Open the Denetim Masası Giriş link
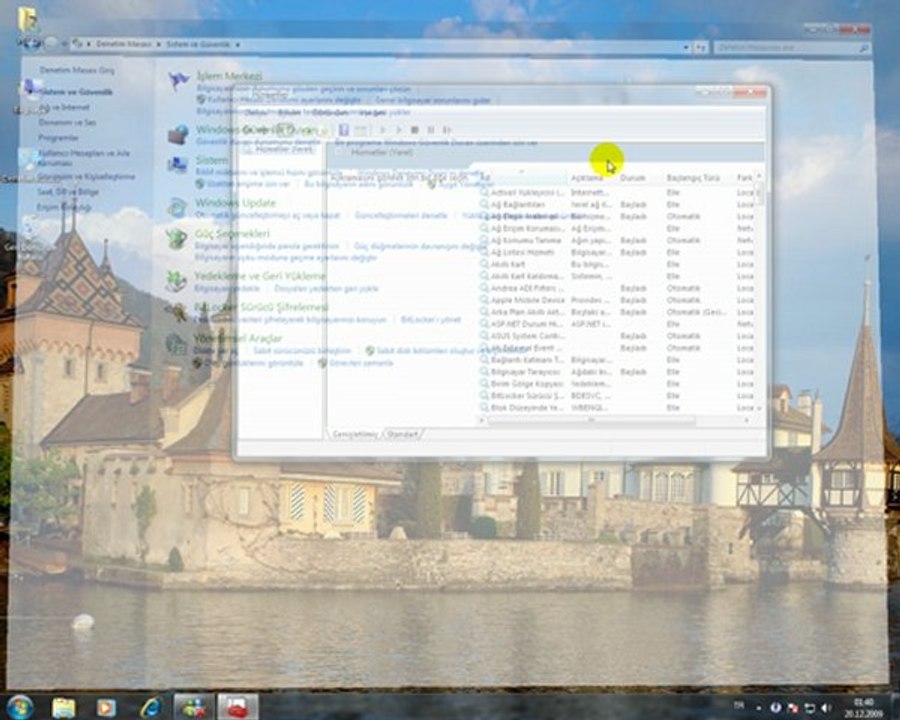 77,70
